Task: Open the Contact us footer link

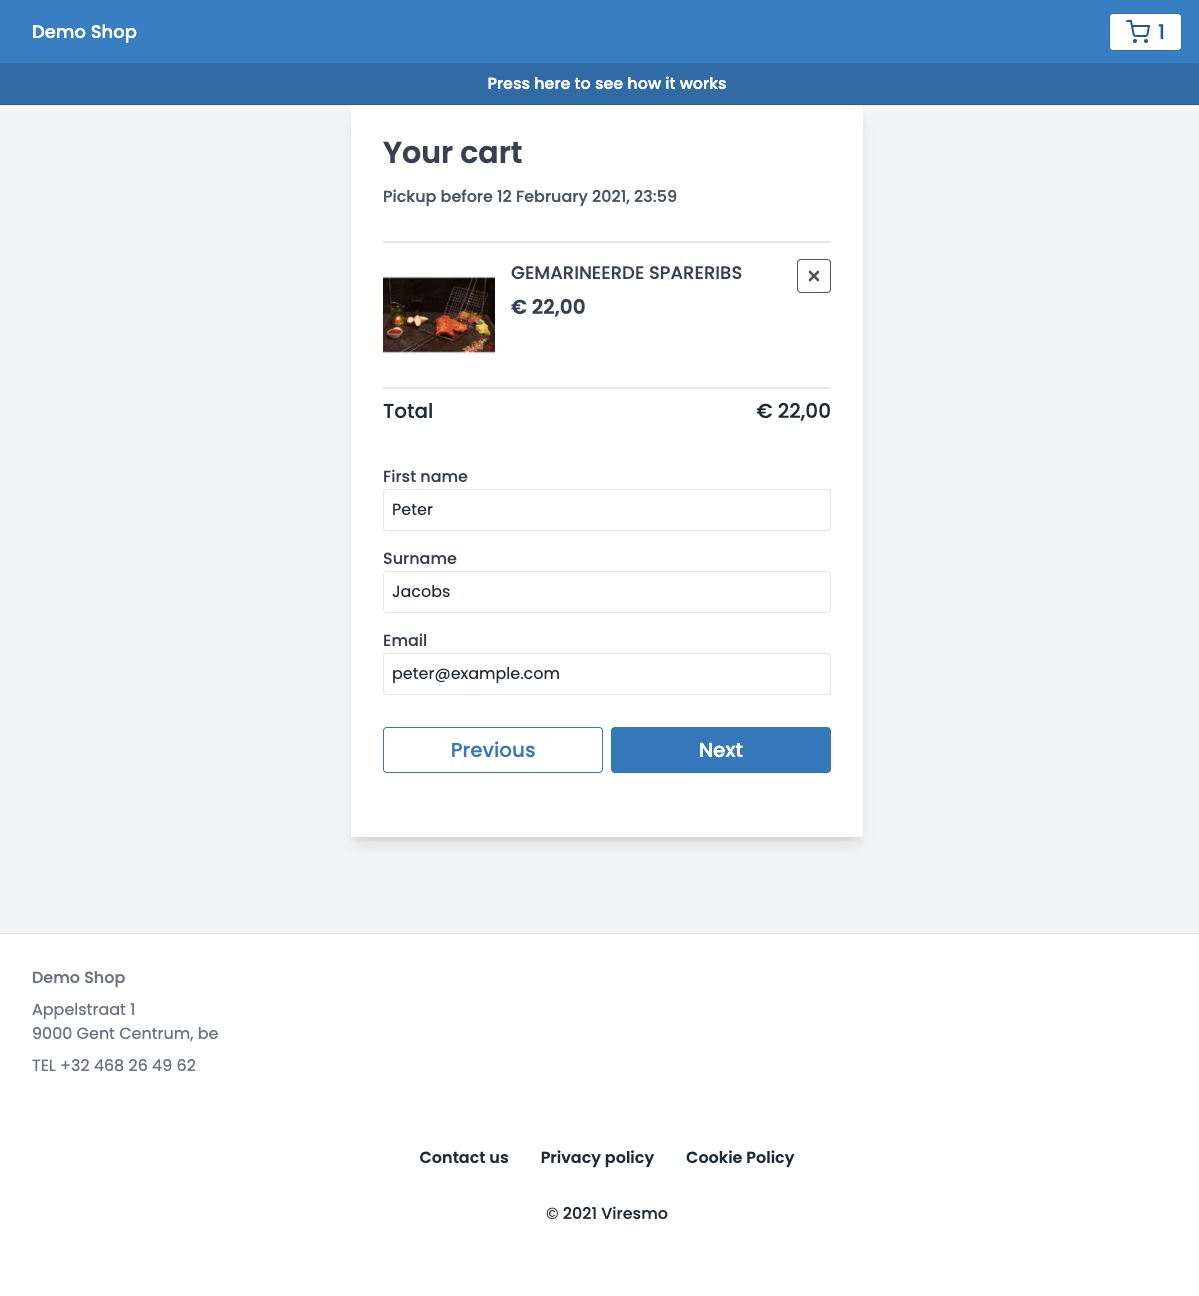Action: (464, 1157)
